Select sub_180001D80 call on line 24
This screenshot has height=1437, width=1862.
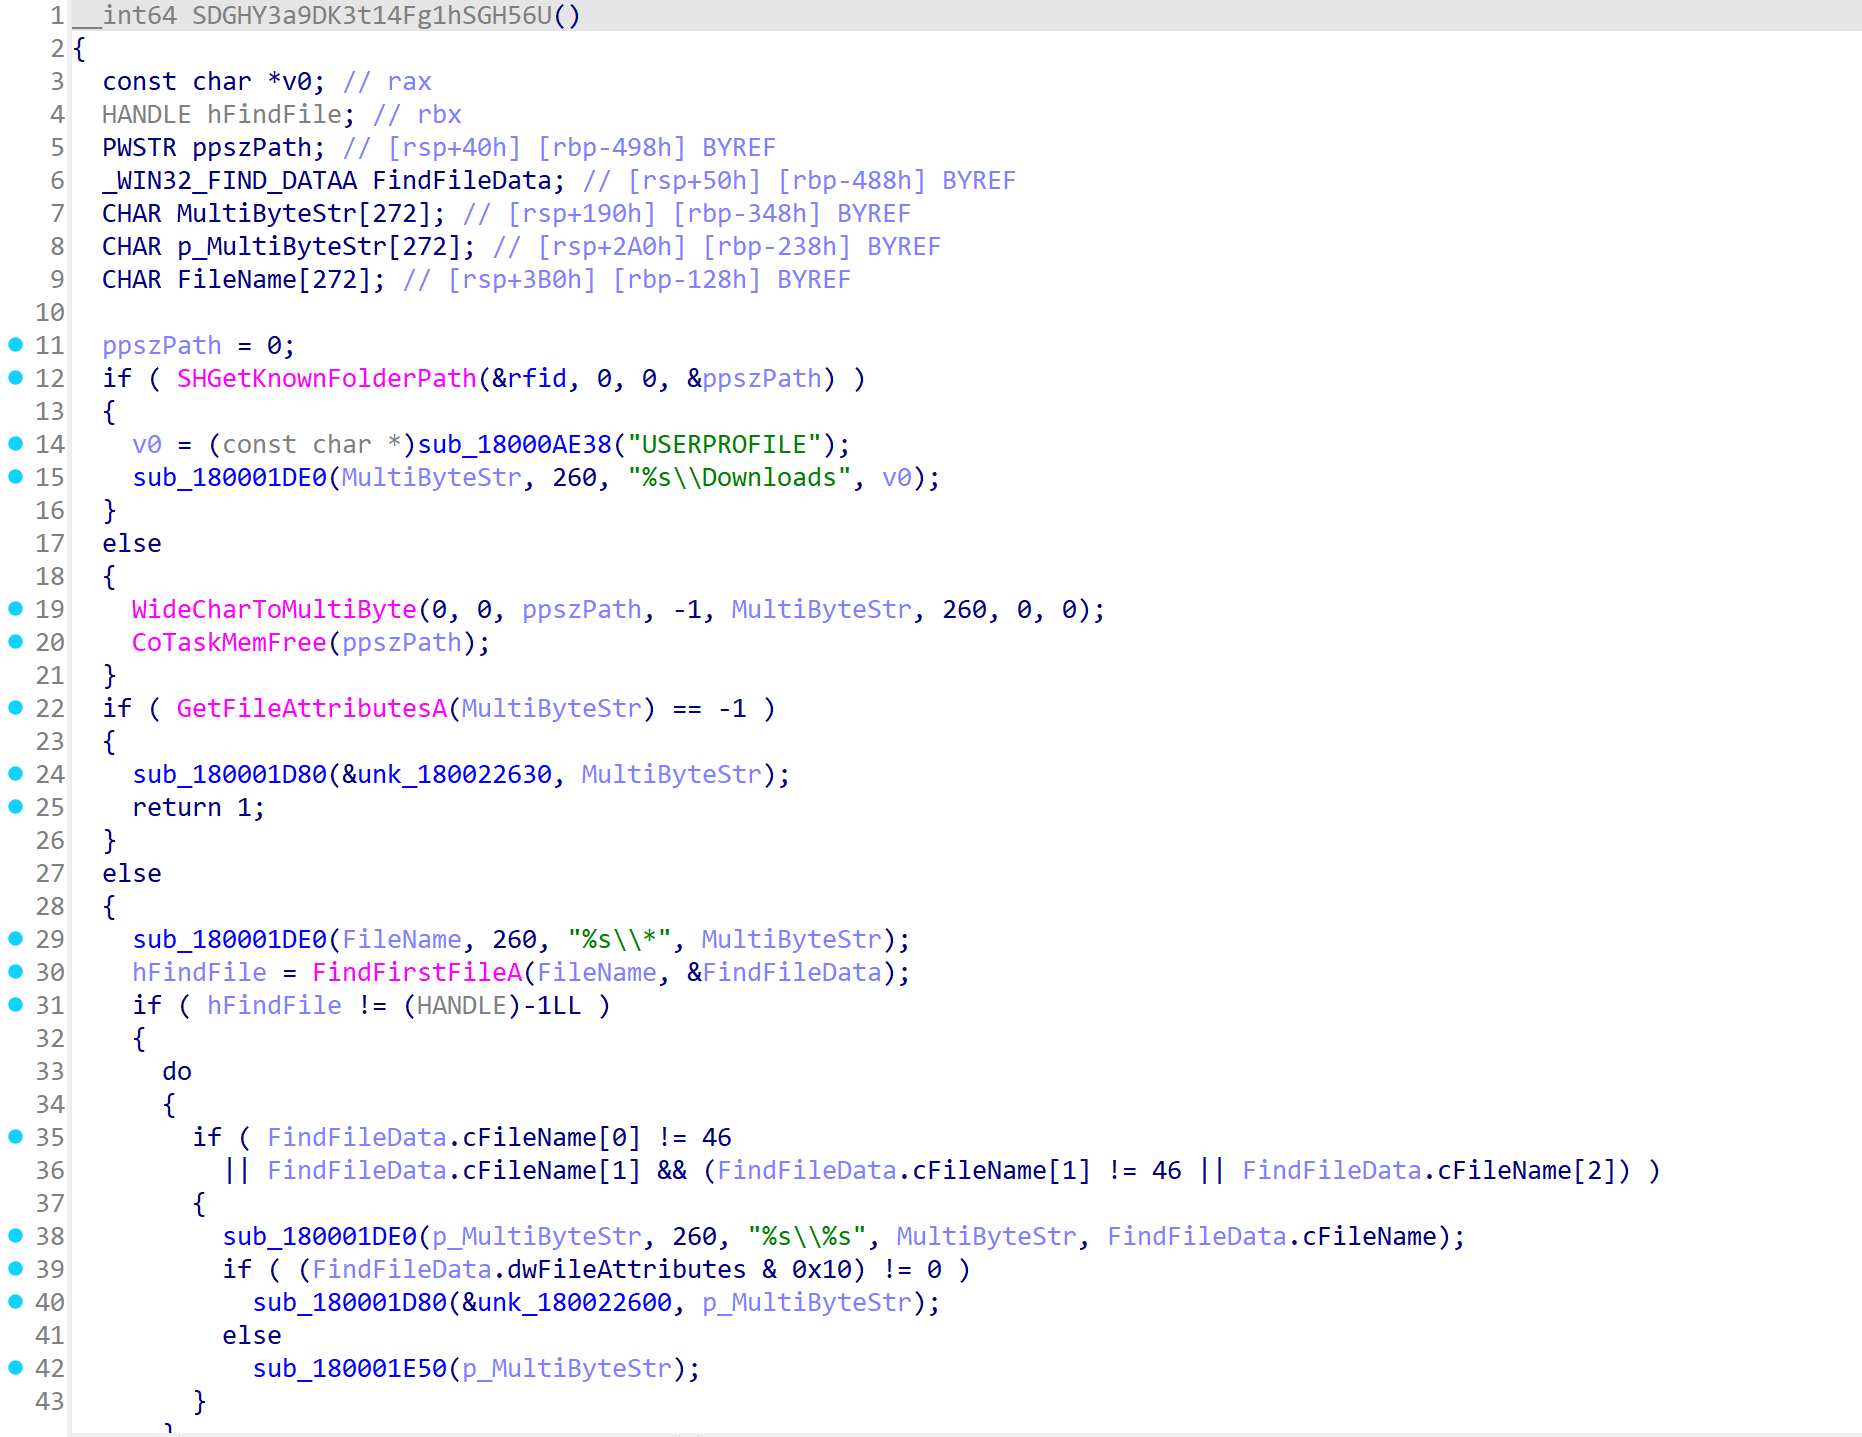[230, 775]
